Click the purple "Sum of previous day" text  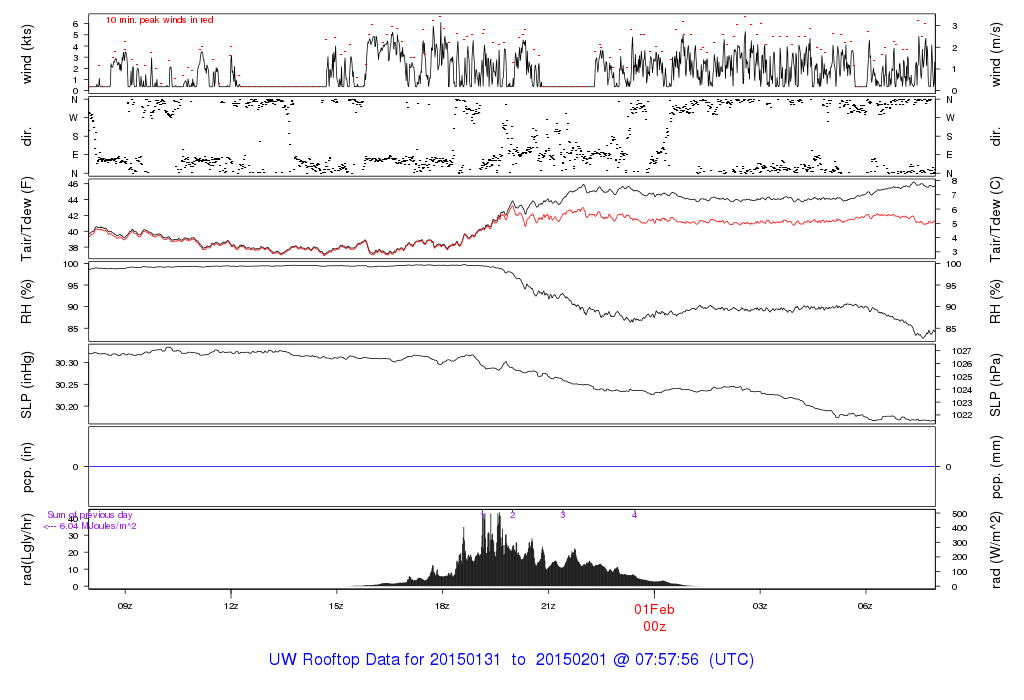point(89,515)
